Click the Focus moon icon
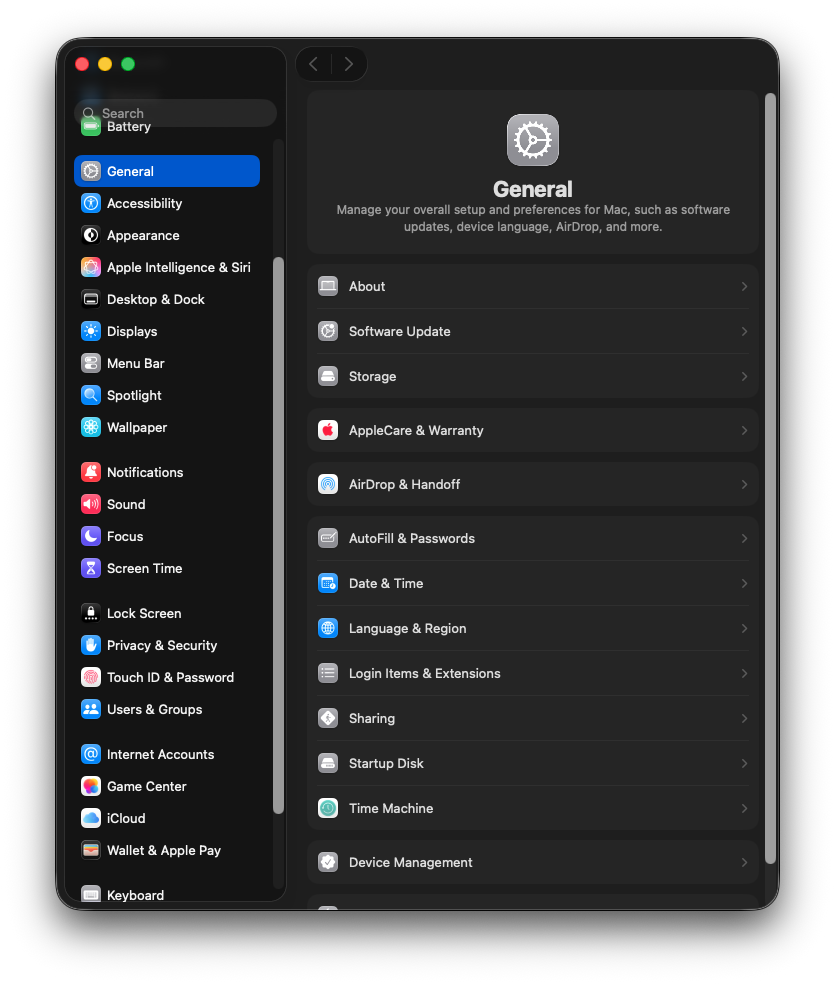 [x=91, y=537]
